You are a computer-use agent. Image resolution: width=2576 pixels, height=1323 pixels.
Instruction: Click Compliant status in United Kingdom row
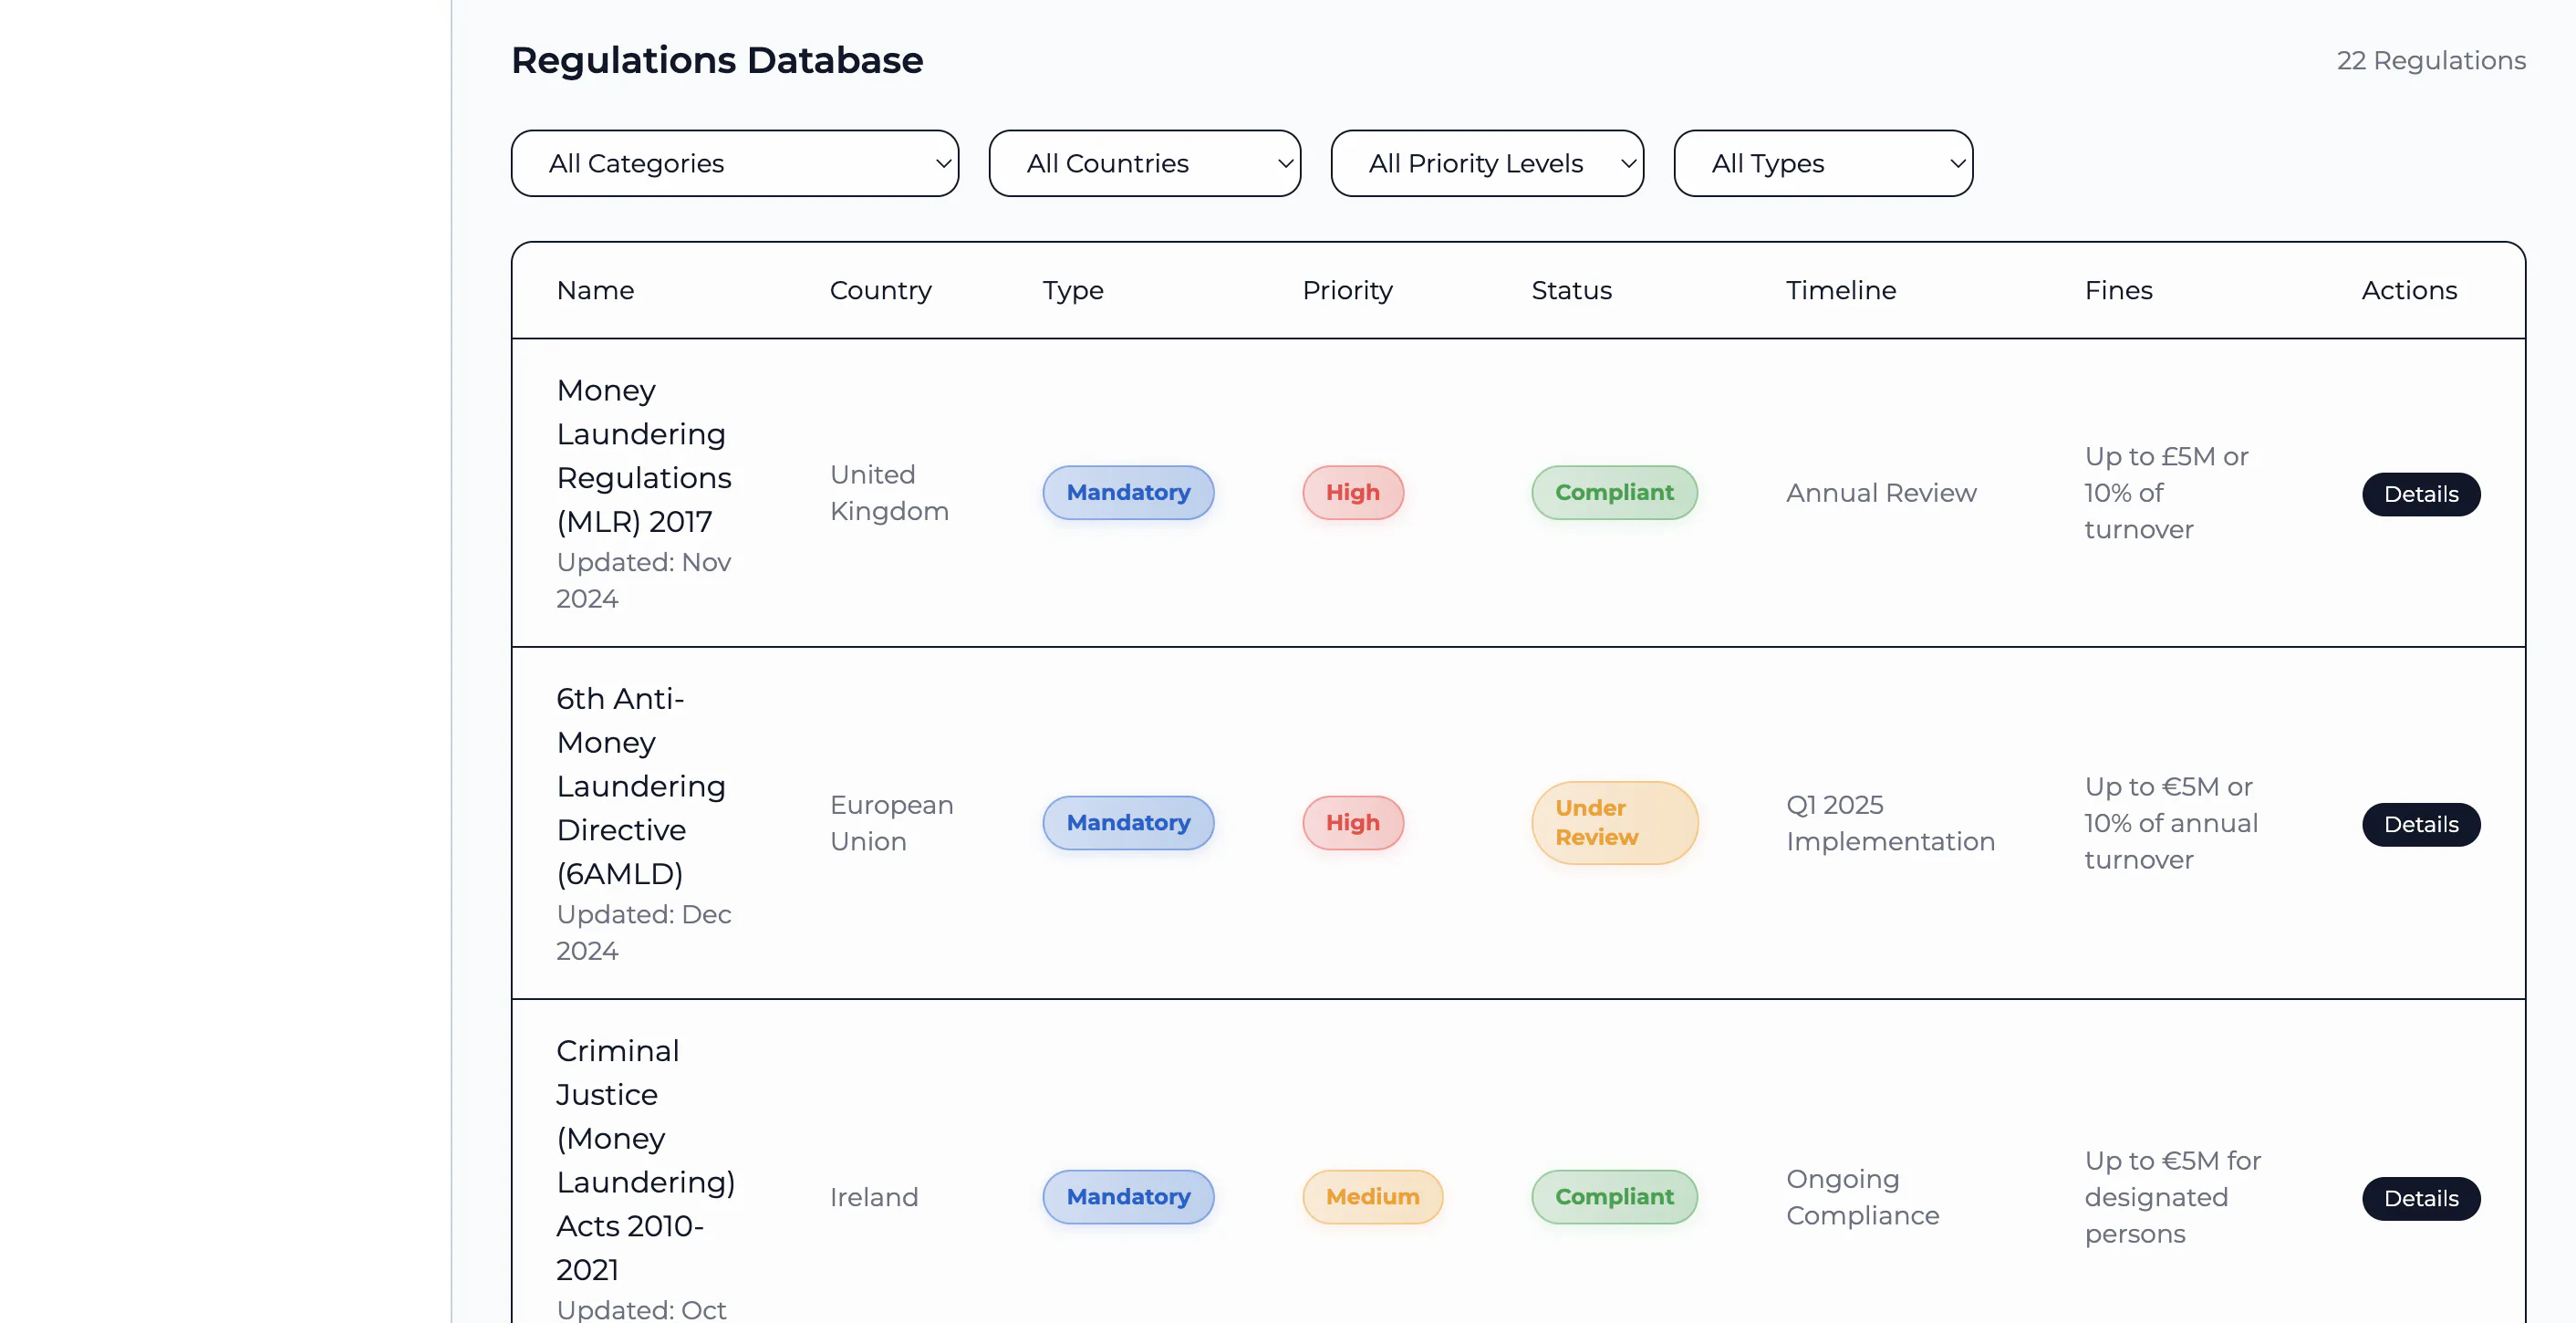click(1613, 492)
